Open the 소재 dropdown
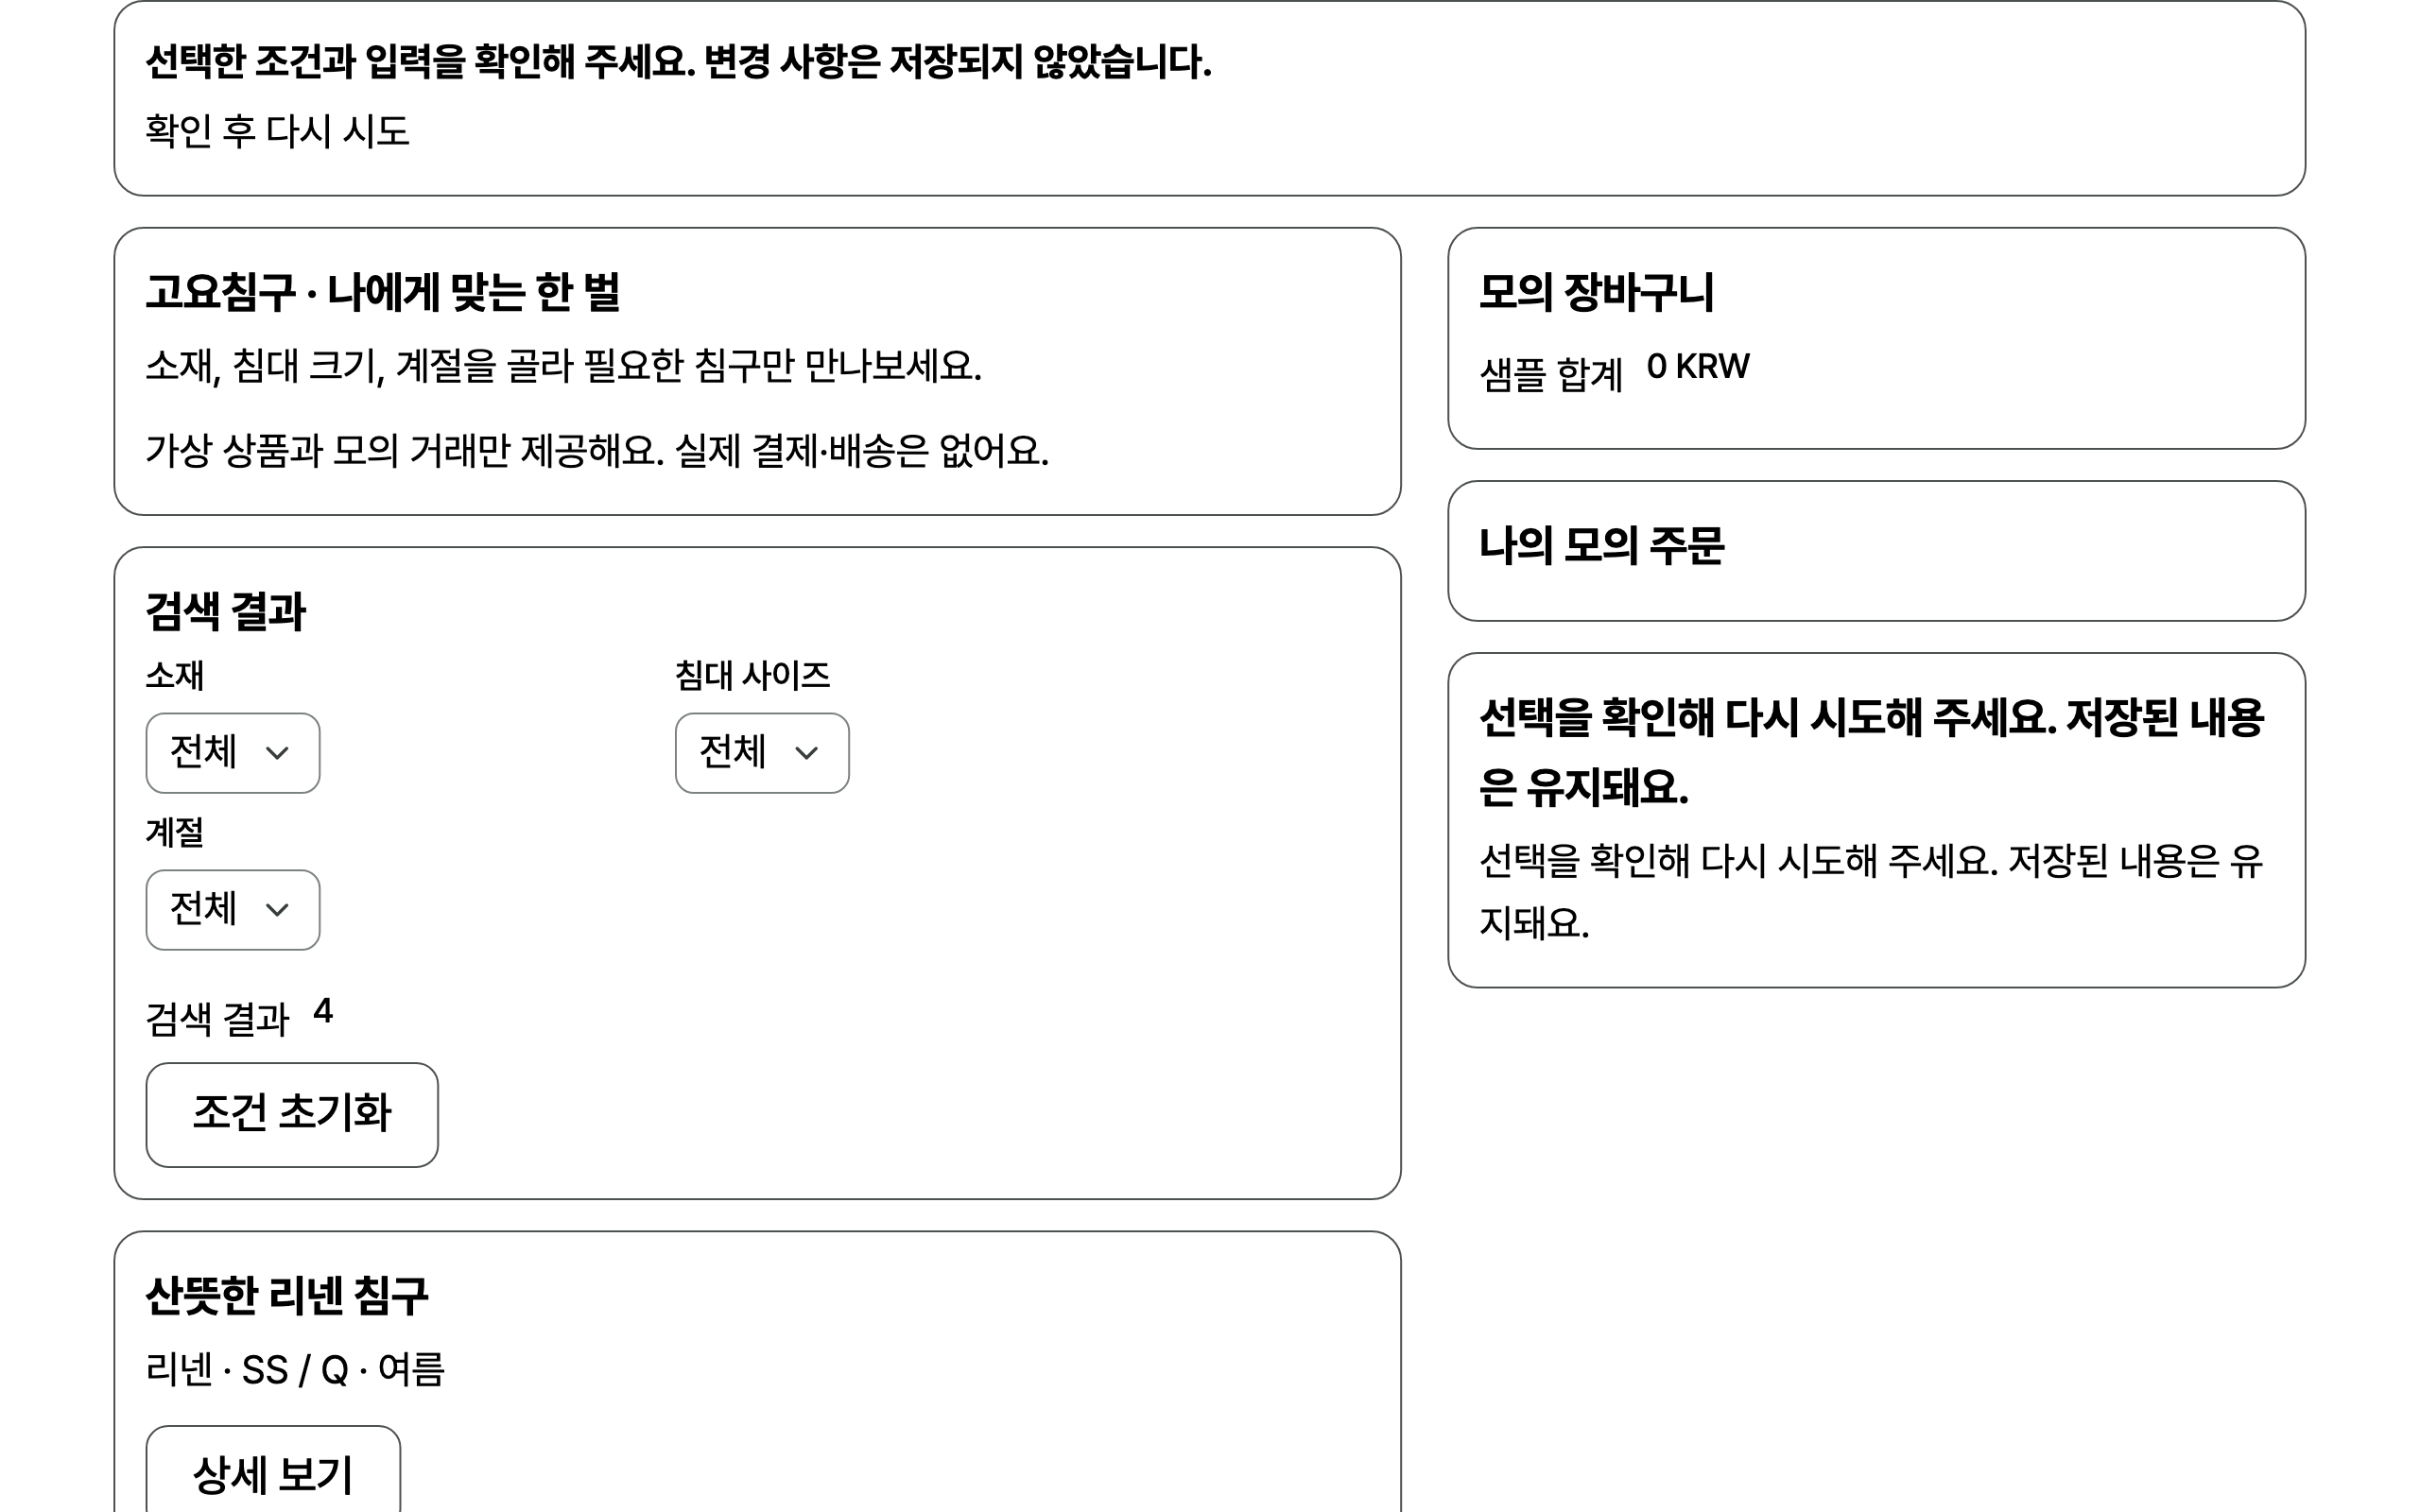This screenshot has height=1512, width=2420. 233,753
